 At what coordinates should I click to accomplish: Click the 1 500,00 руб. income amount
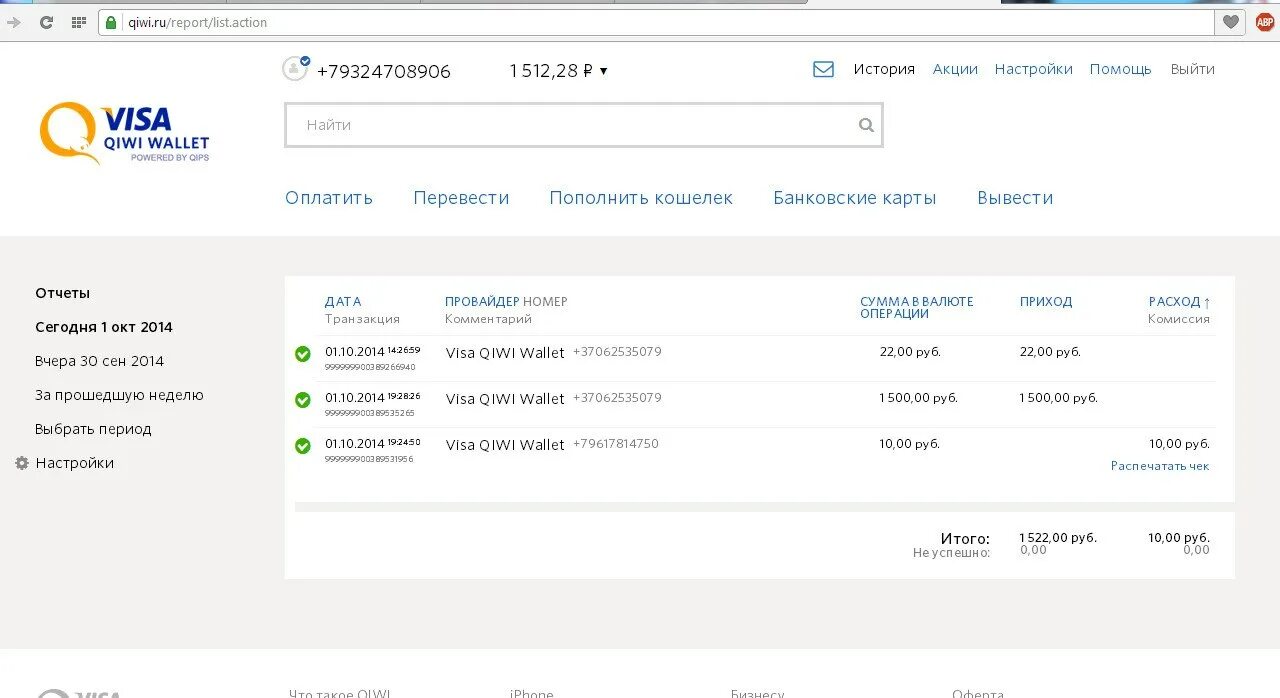click(1058, 398)
